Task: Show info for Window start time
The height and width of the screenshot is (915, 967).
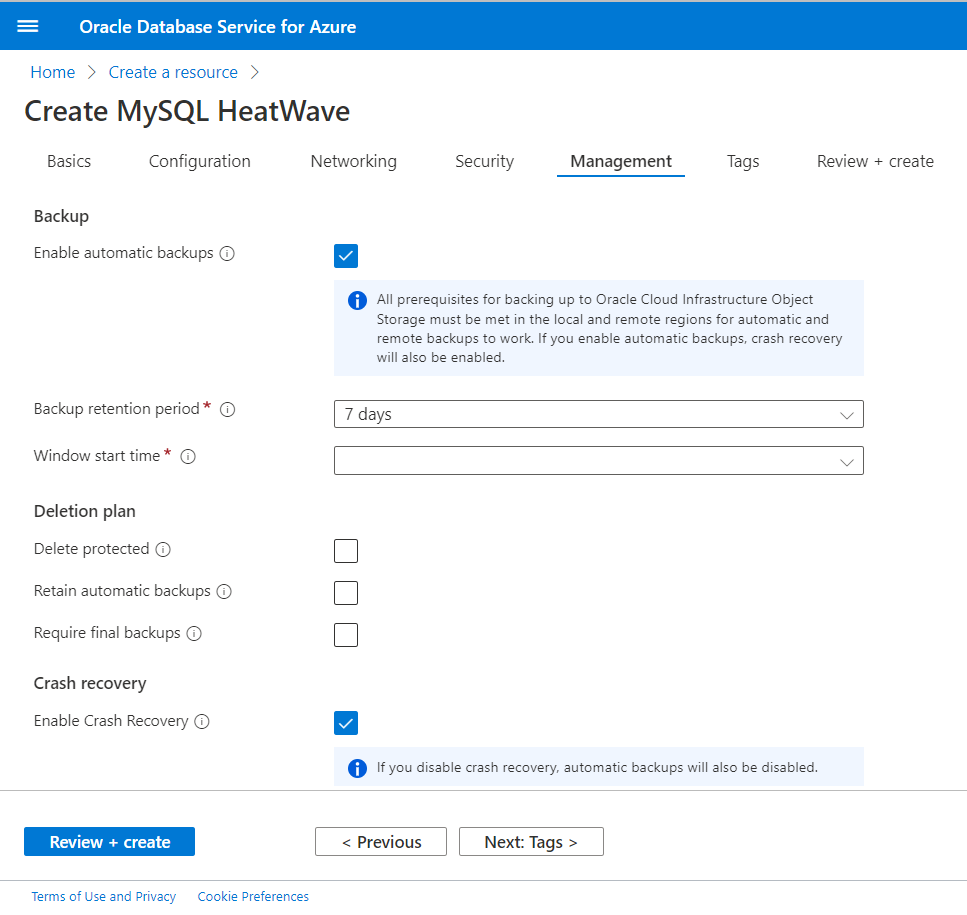Action: (188, 456)
